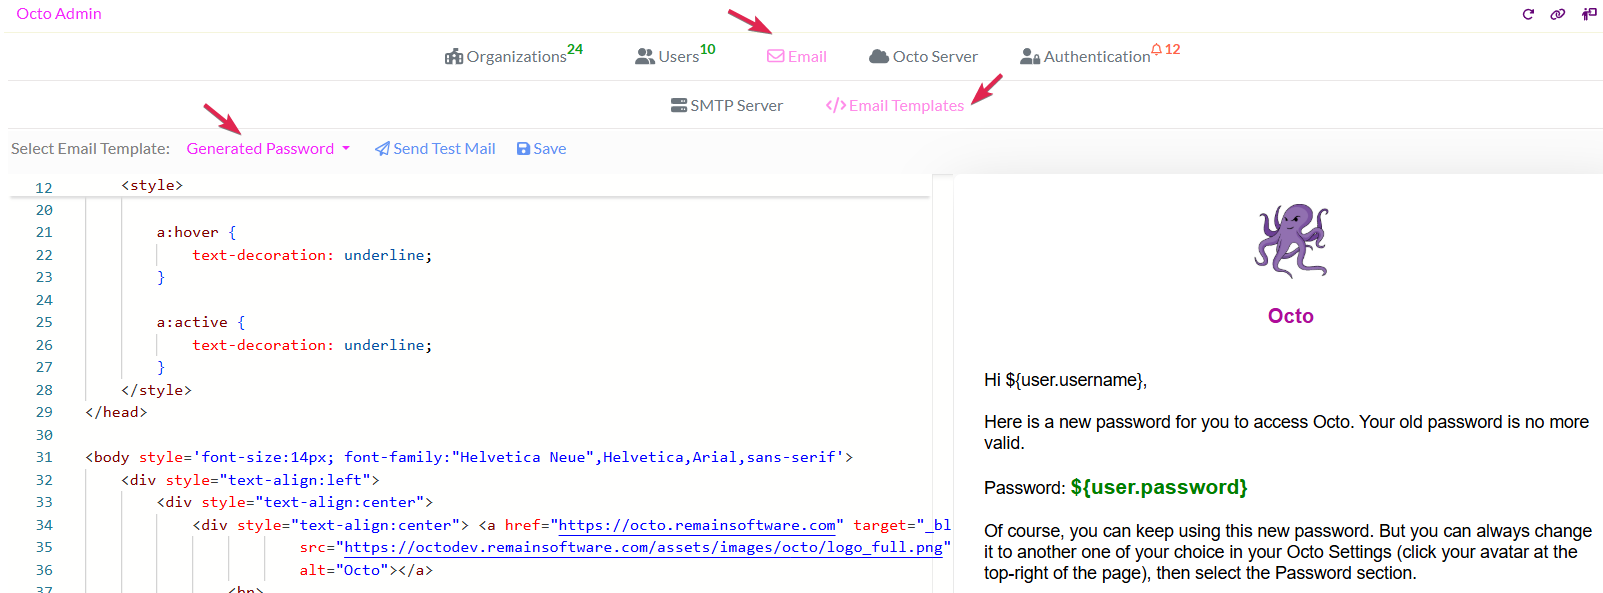Click the octo.remainsoftware.com URL in code

pos(696,525)
